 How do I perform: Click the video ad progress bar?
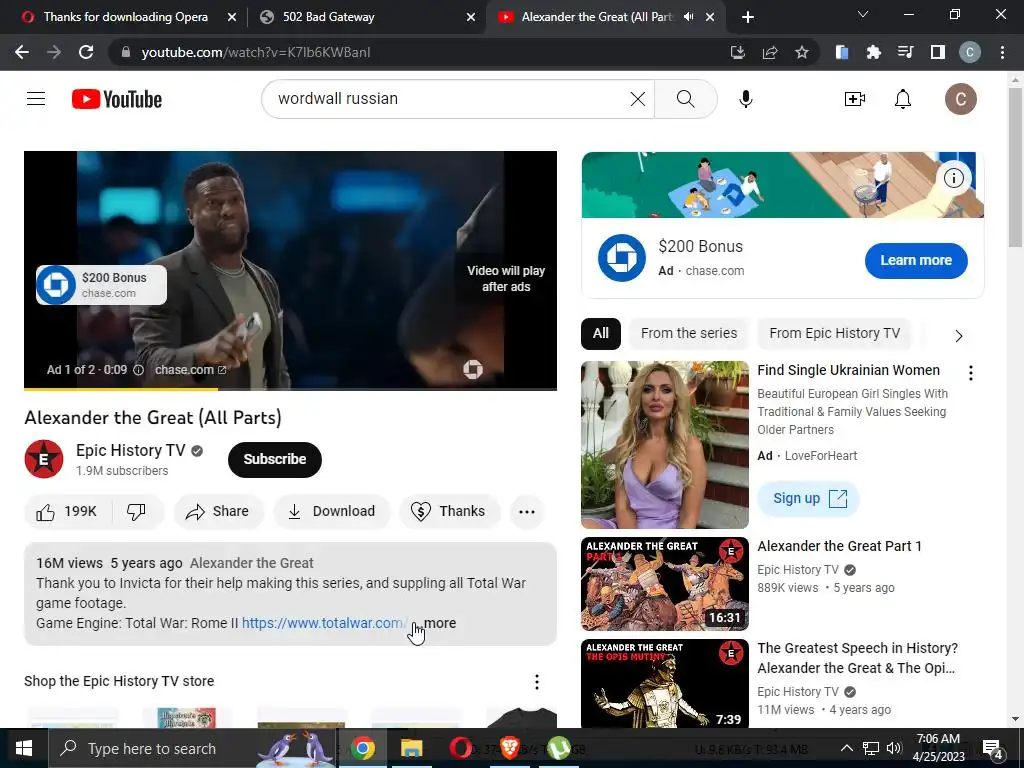click(x=290, y=389)
